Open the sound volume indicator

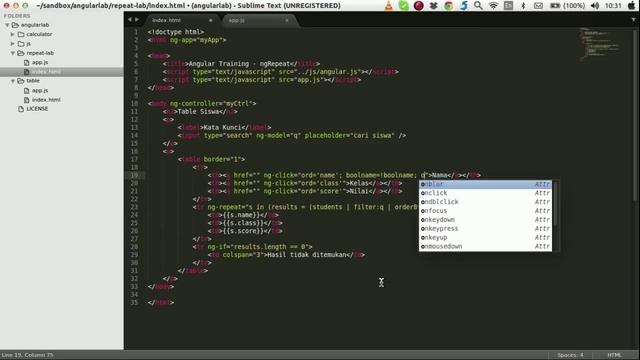coord(595,6)
